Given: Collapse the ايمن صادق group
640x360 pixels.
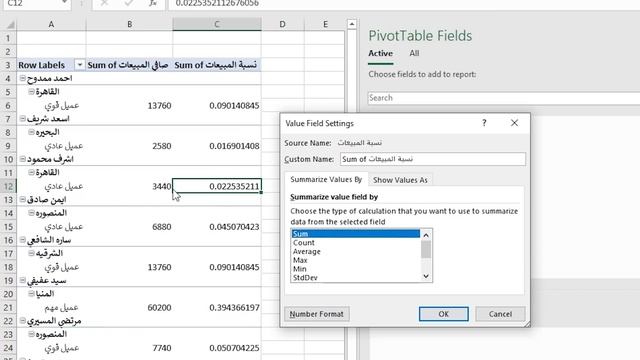Looking at the screenshot, I should pos(23,199).
